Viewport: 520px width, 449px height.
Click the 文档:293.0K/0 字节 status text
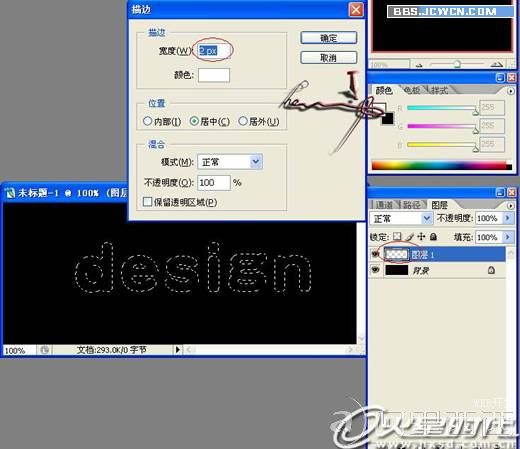tap(112, 350)
